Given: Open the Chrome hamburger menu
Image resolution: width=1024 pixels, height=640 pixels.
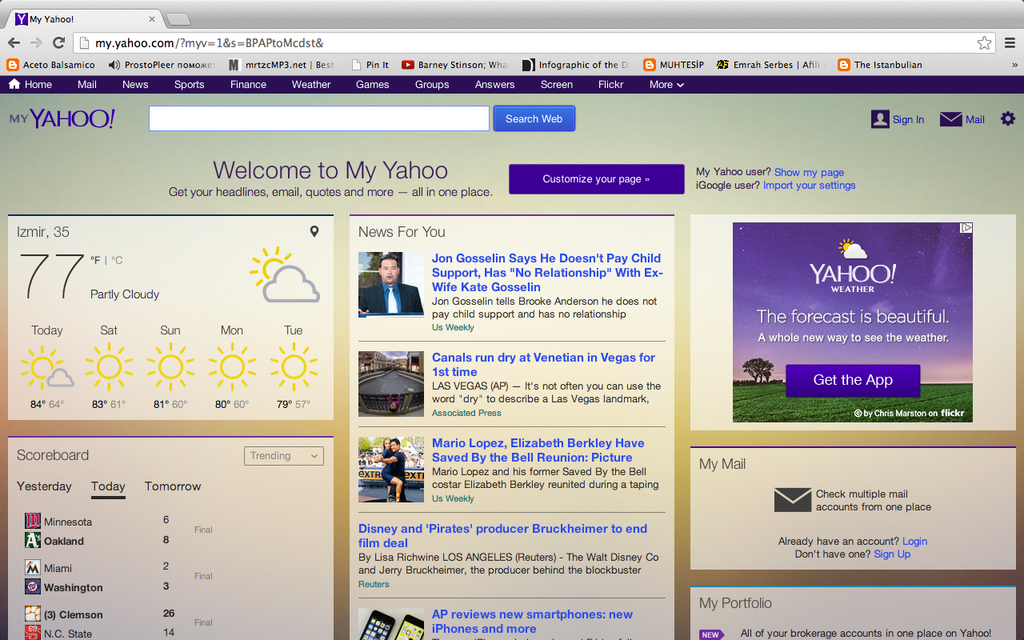Looking at the screenshot, I should [1009, 43].
